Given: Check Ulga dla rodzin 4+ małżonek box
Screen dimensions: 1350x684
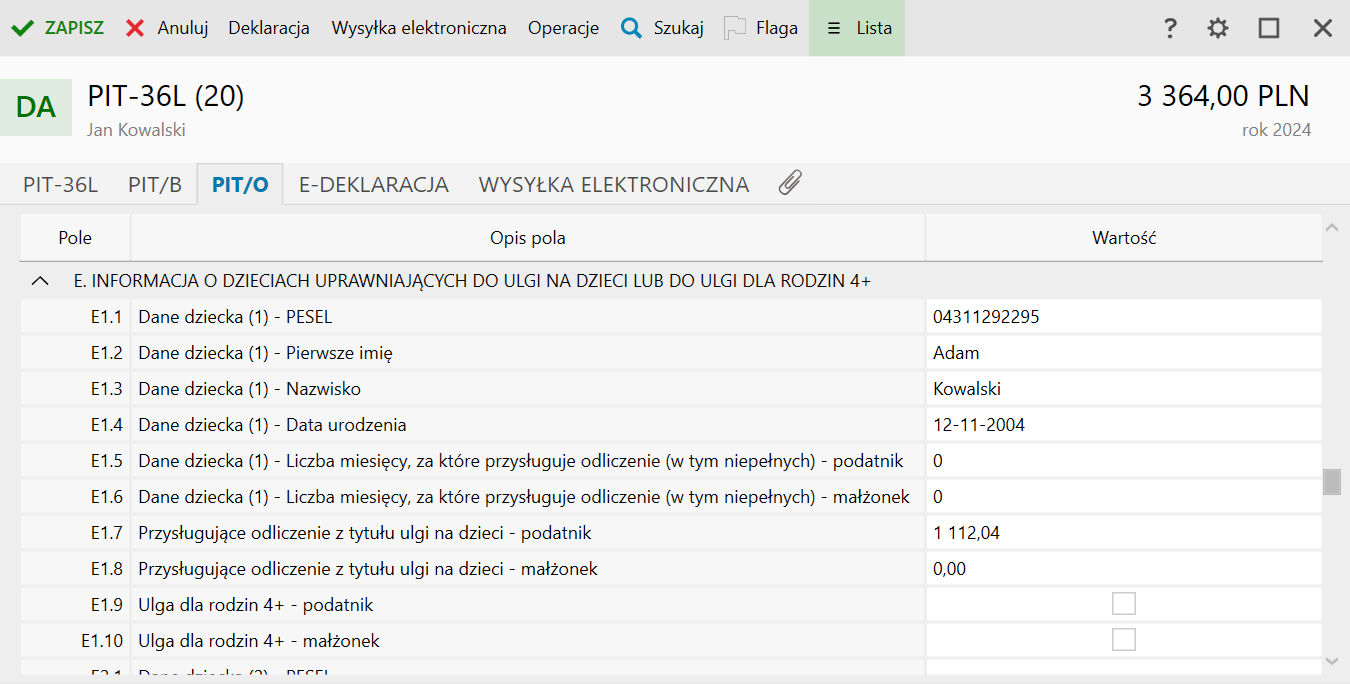Looking at the screenshot, I should pyautogui.click(x=1124, y=640).
